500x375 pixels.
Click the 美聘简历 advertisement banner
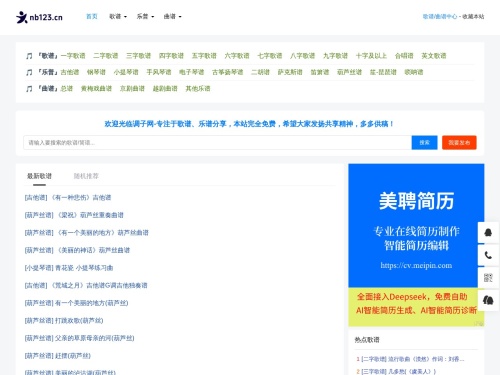pos(416,245)
